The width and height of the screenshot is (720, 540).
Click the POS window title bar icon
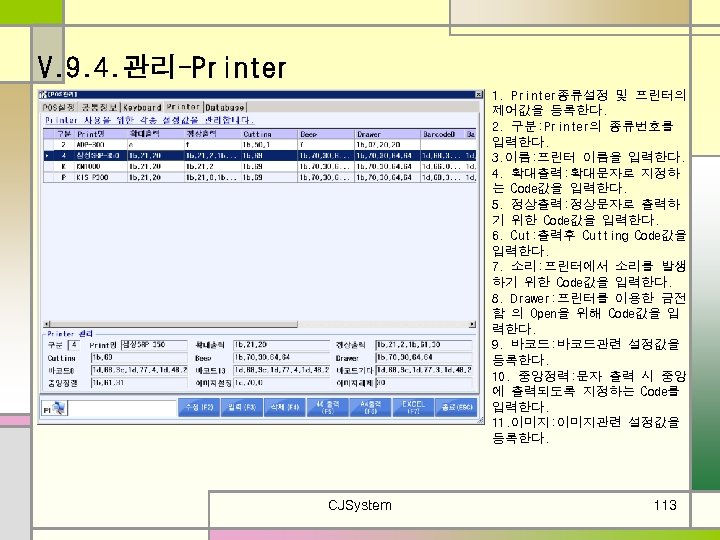click(42, 94)
